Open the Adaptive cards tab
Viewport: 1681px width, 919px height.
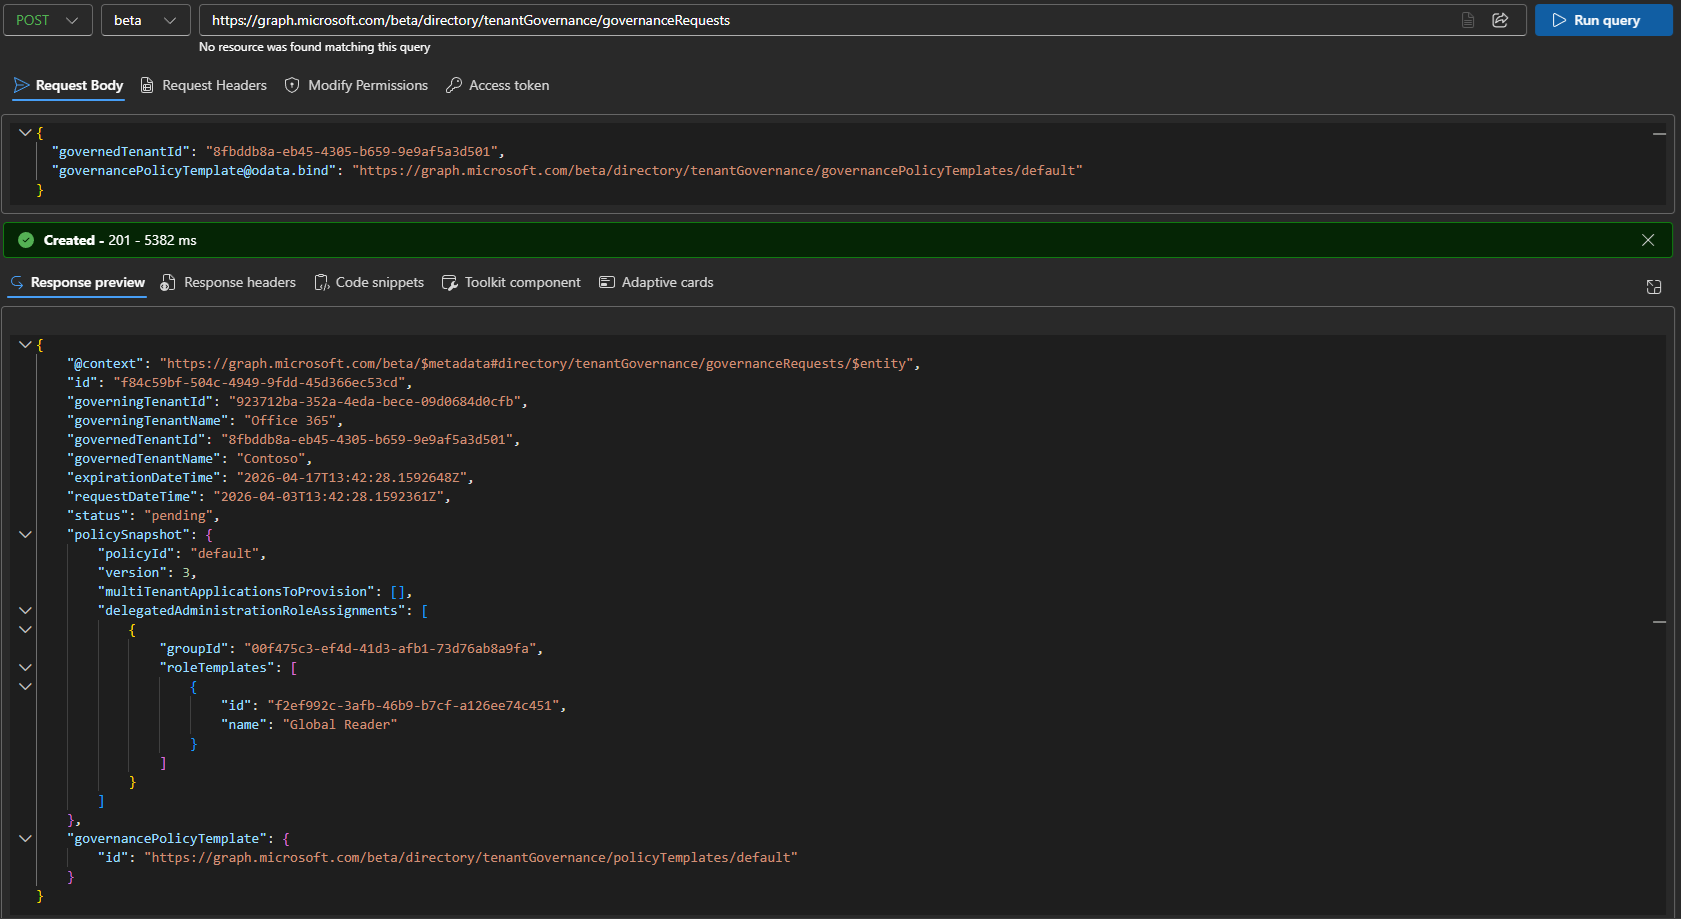[x=656, y=282]
